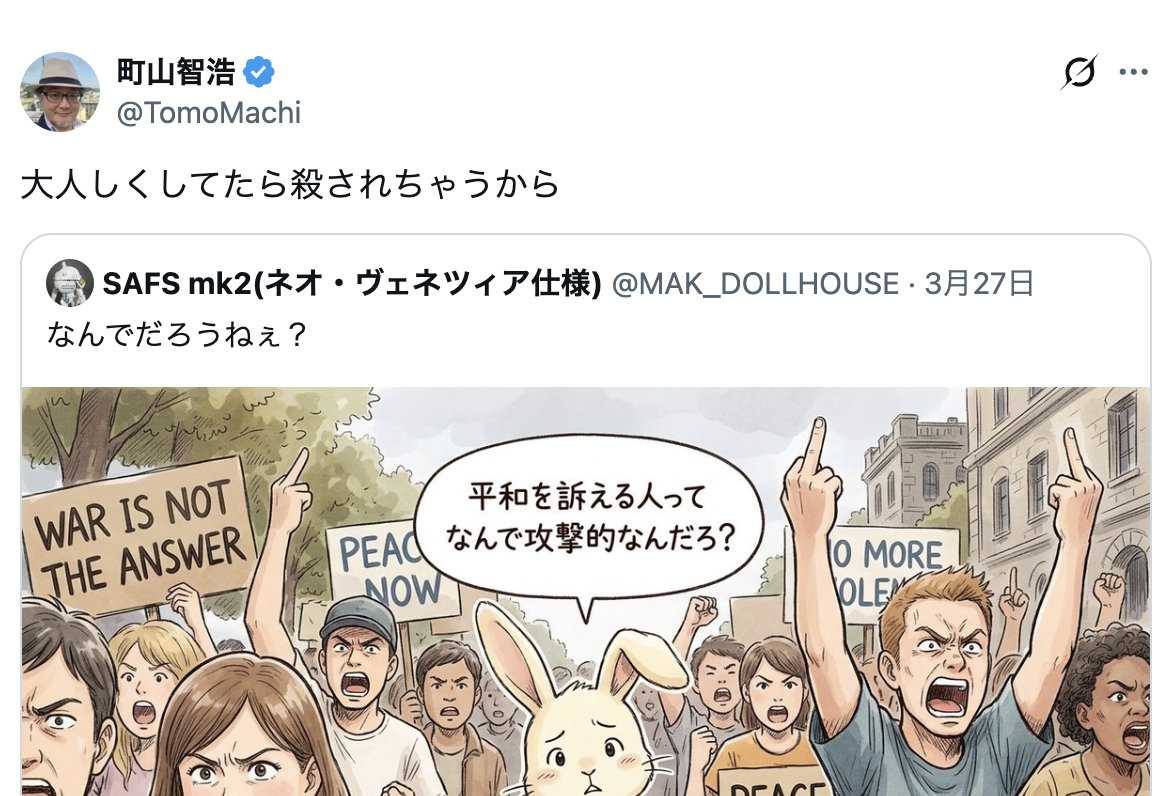Viewport: 1174px width, 796px height.
Task: Enlarge the quoted protest cartoon image
Action: pos(586,592)
